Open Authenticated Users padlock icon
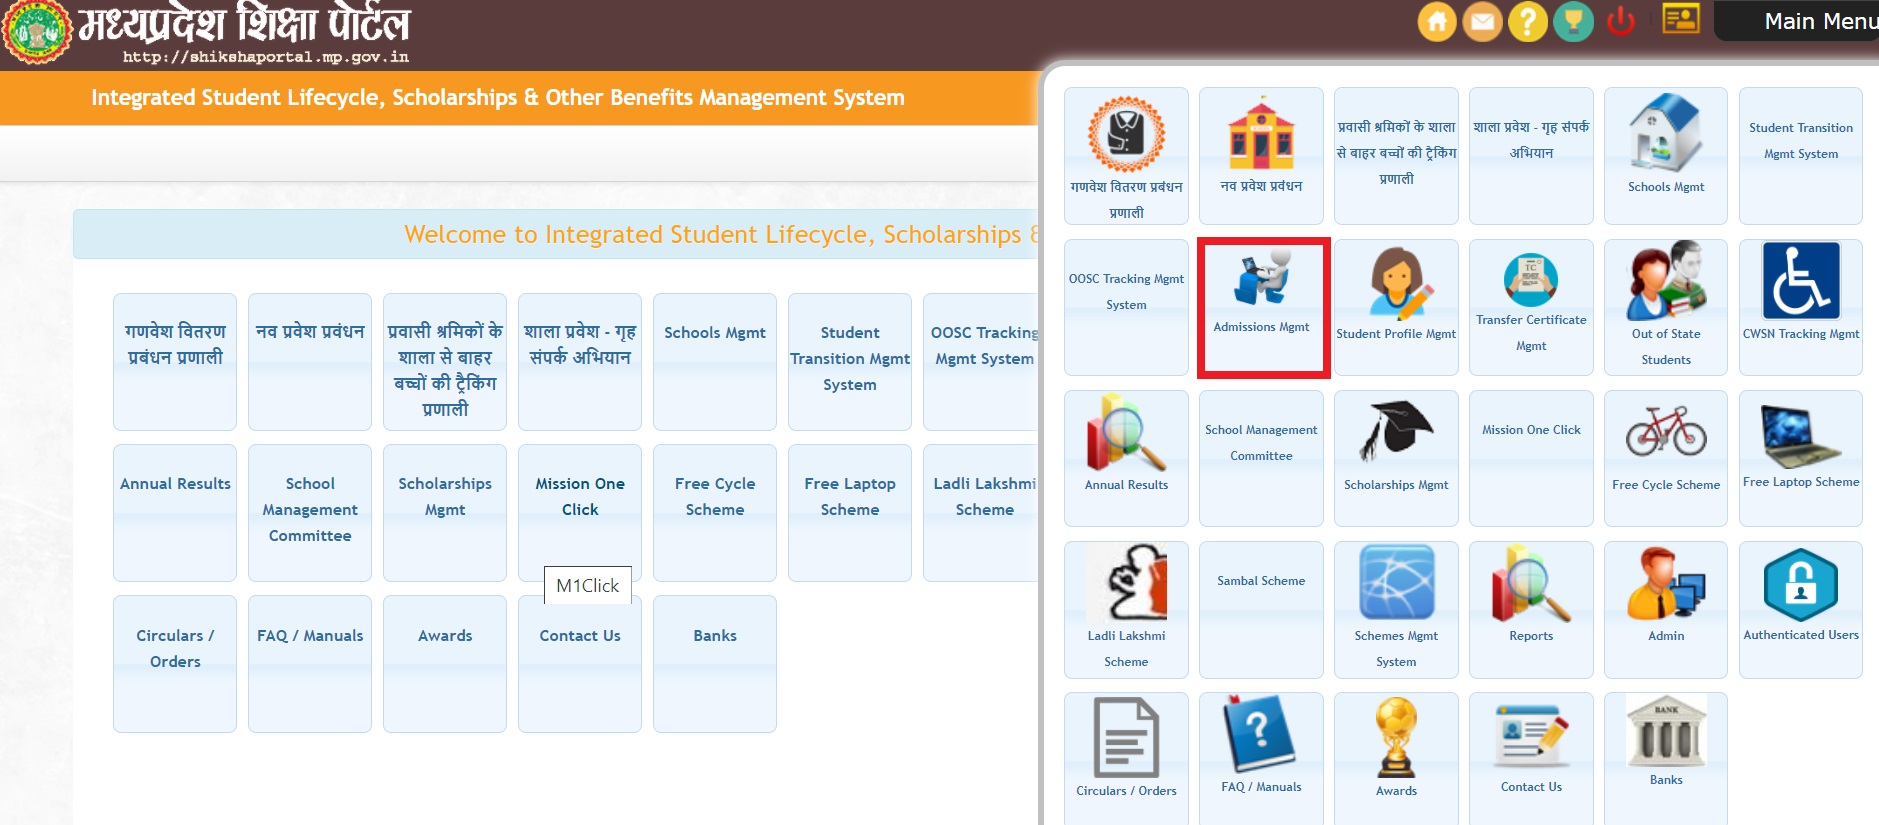The height and width of the screenshot is (825, 1879). tap(1800, 585)
